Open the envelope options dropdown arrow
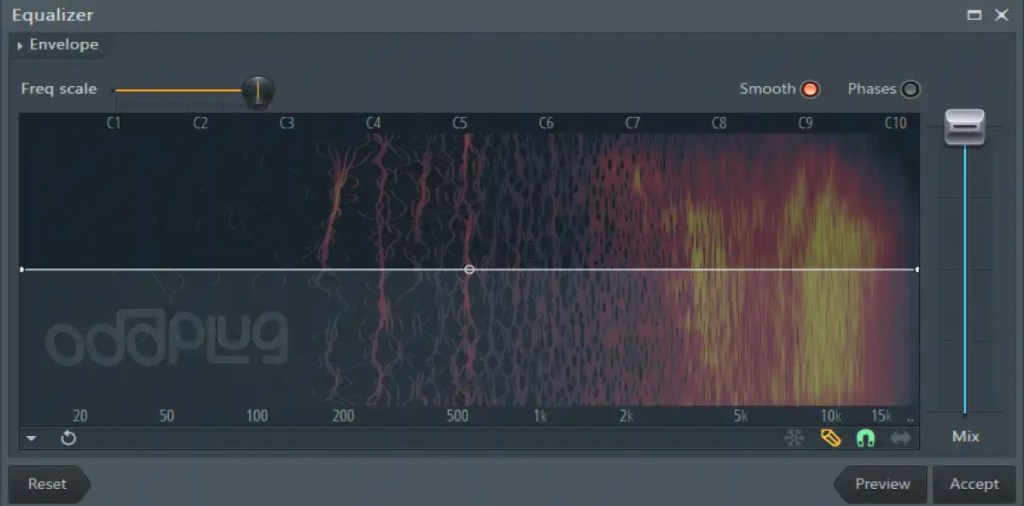Viewport: 1024px width, 506px height. (31, 439)
